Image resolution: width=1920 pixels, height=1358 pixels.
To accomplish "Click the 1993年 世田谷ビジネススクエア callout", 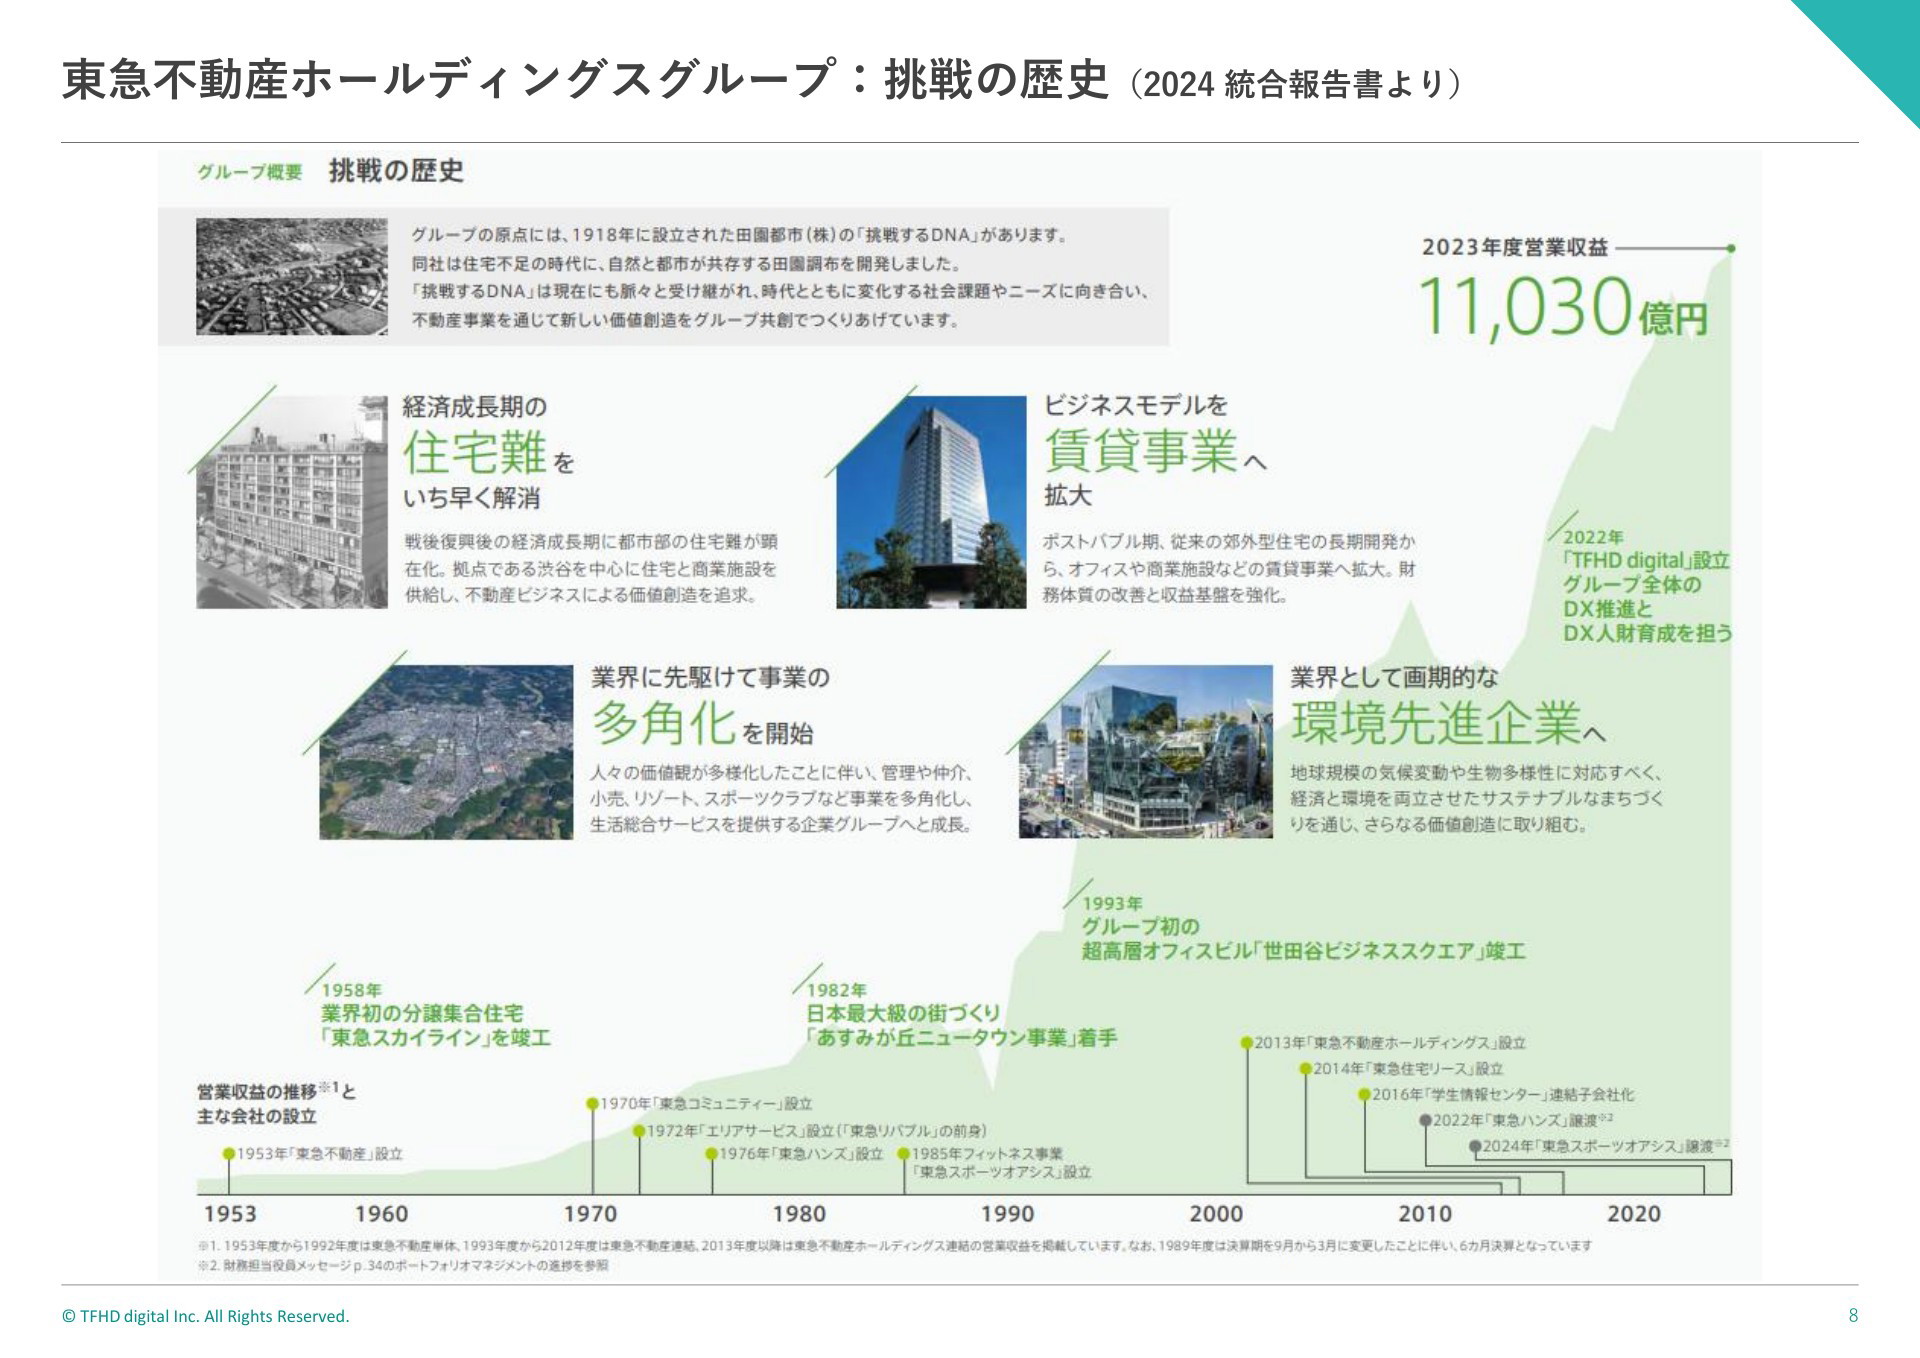I will [1303, 927].
